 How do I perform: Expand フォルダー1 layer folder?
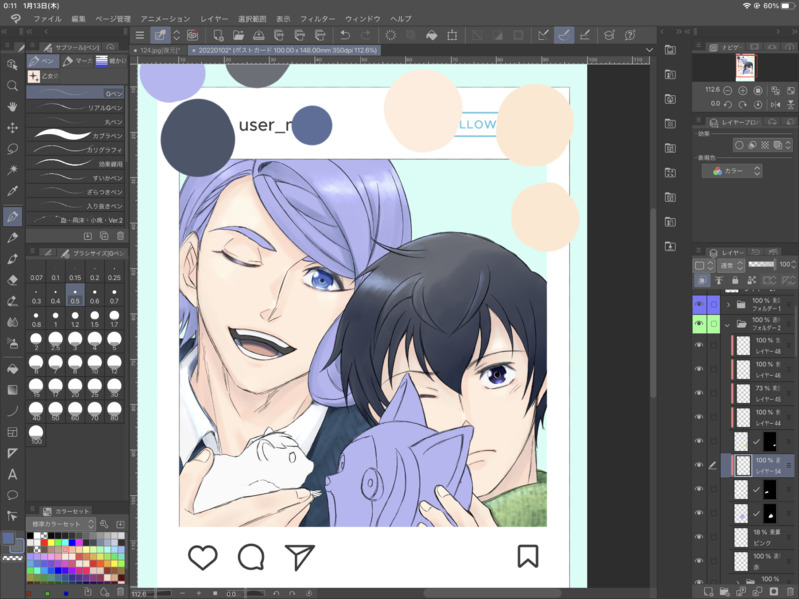[x=728, y=305]
